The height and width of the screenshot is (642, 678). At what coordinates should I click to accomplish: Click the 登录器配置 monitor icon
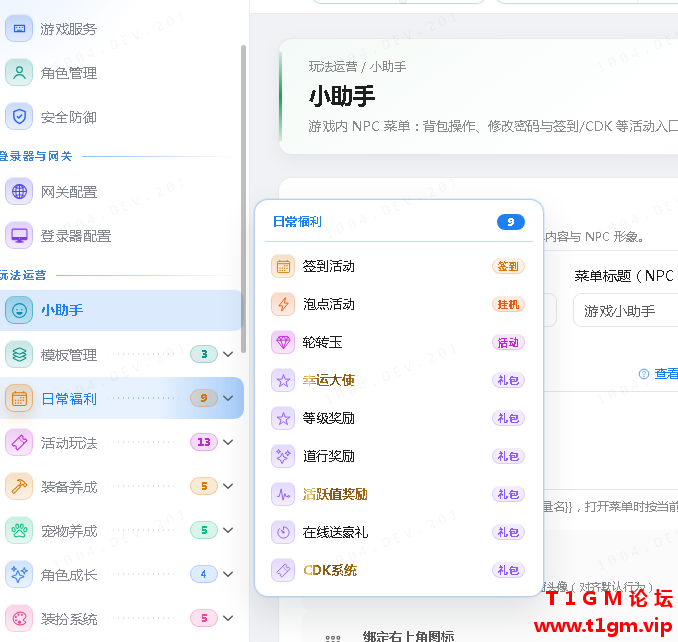(x=19, y=235)
